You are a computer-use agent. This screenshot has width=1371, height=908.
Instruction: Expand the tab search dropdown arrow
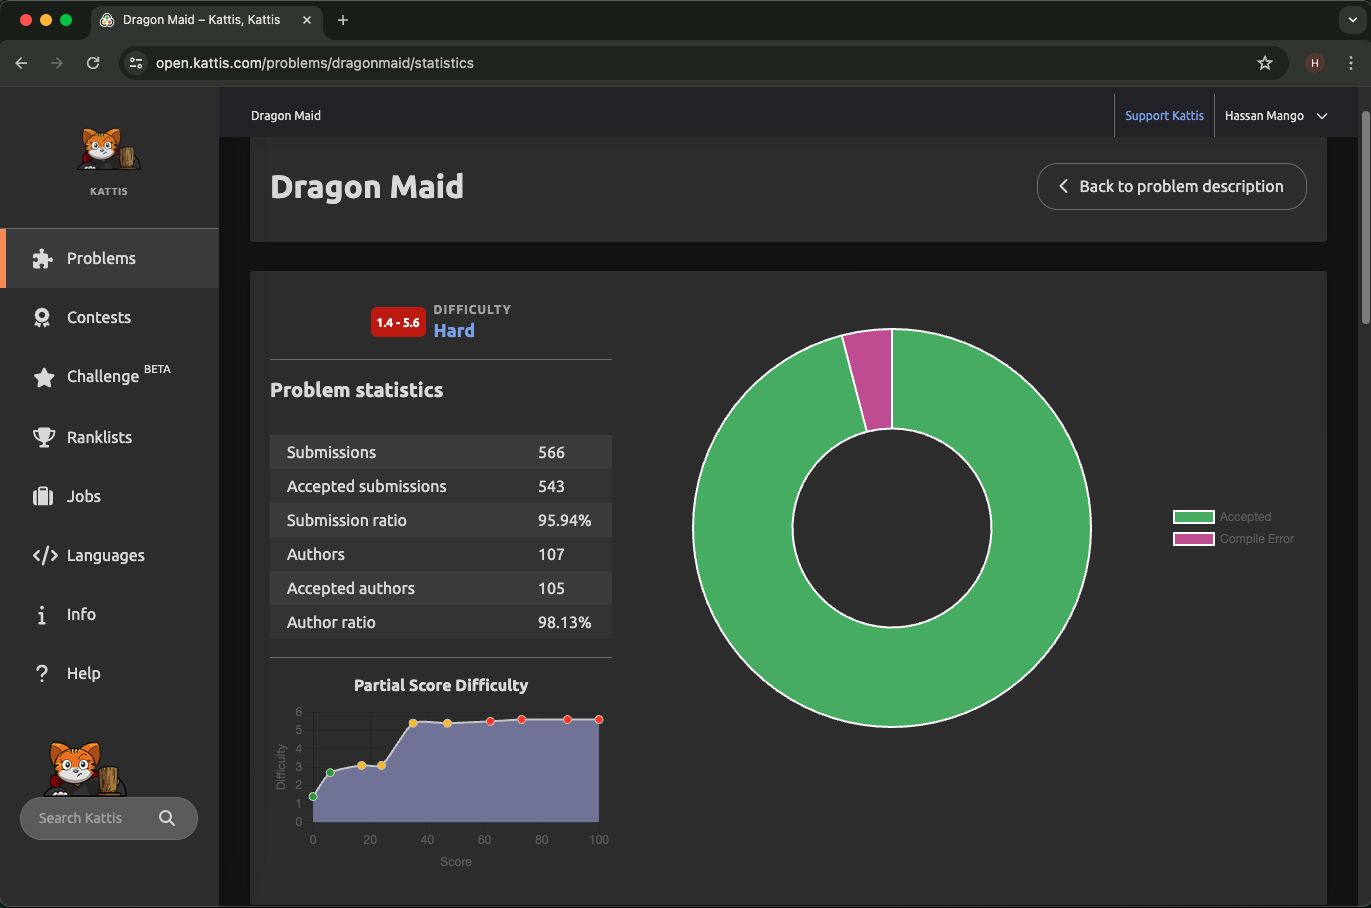1351,20
